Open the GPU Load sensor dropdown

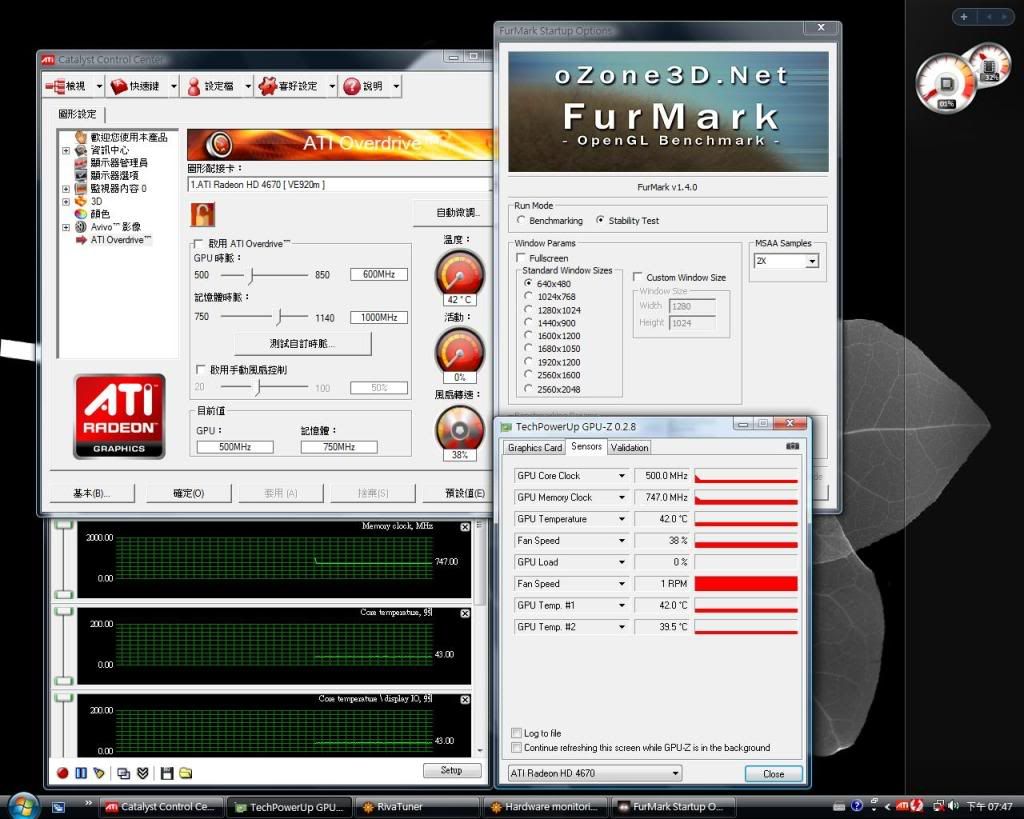(622, 562)
